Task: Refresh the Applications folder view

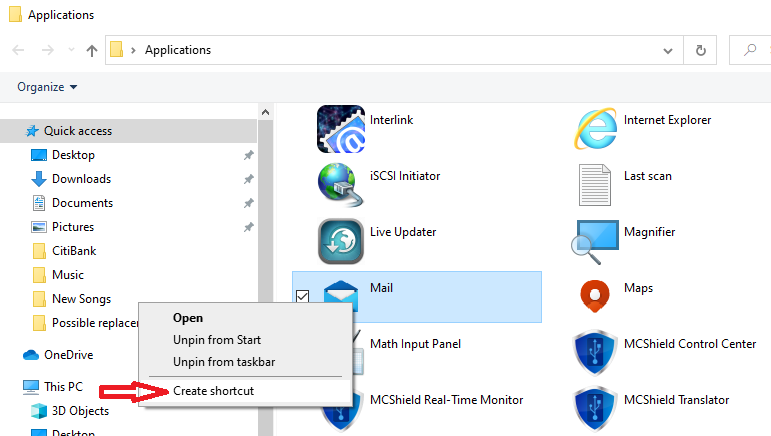Action: click(701, 50)
